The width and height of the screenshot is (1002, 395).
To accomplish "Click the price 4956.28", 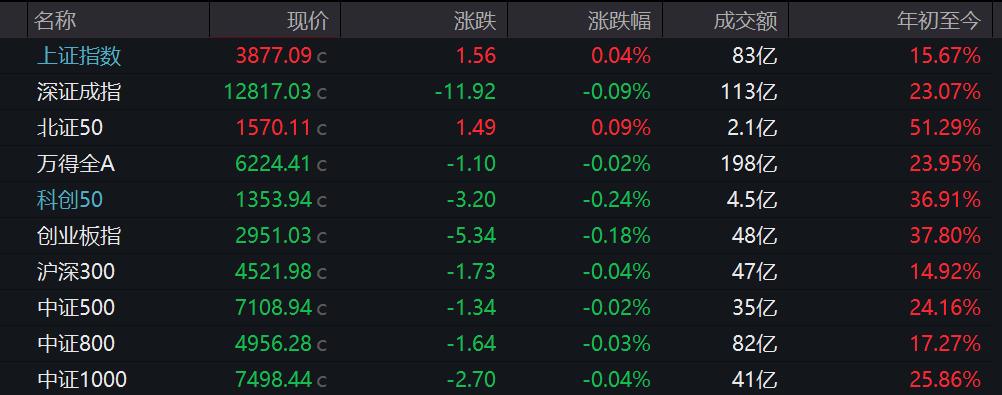I will coord(274,344).
